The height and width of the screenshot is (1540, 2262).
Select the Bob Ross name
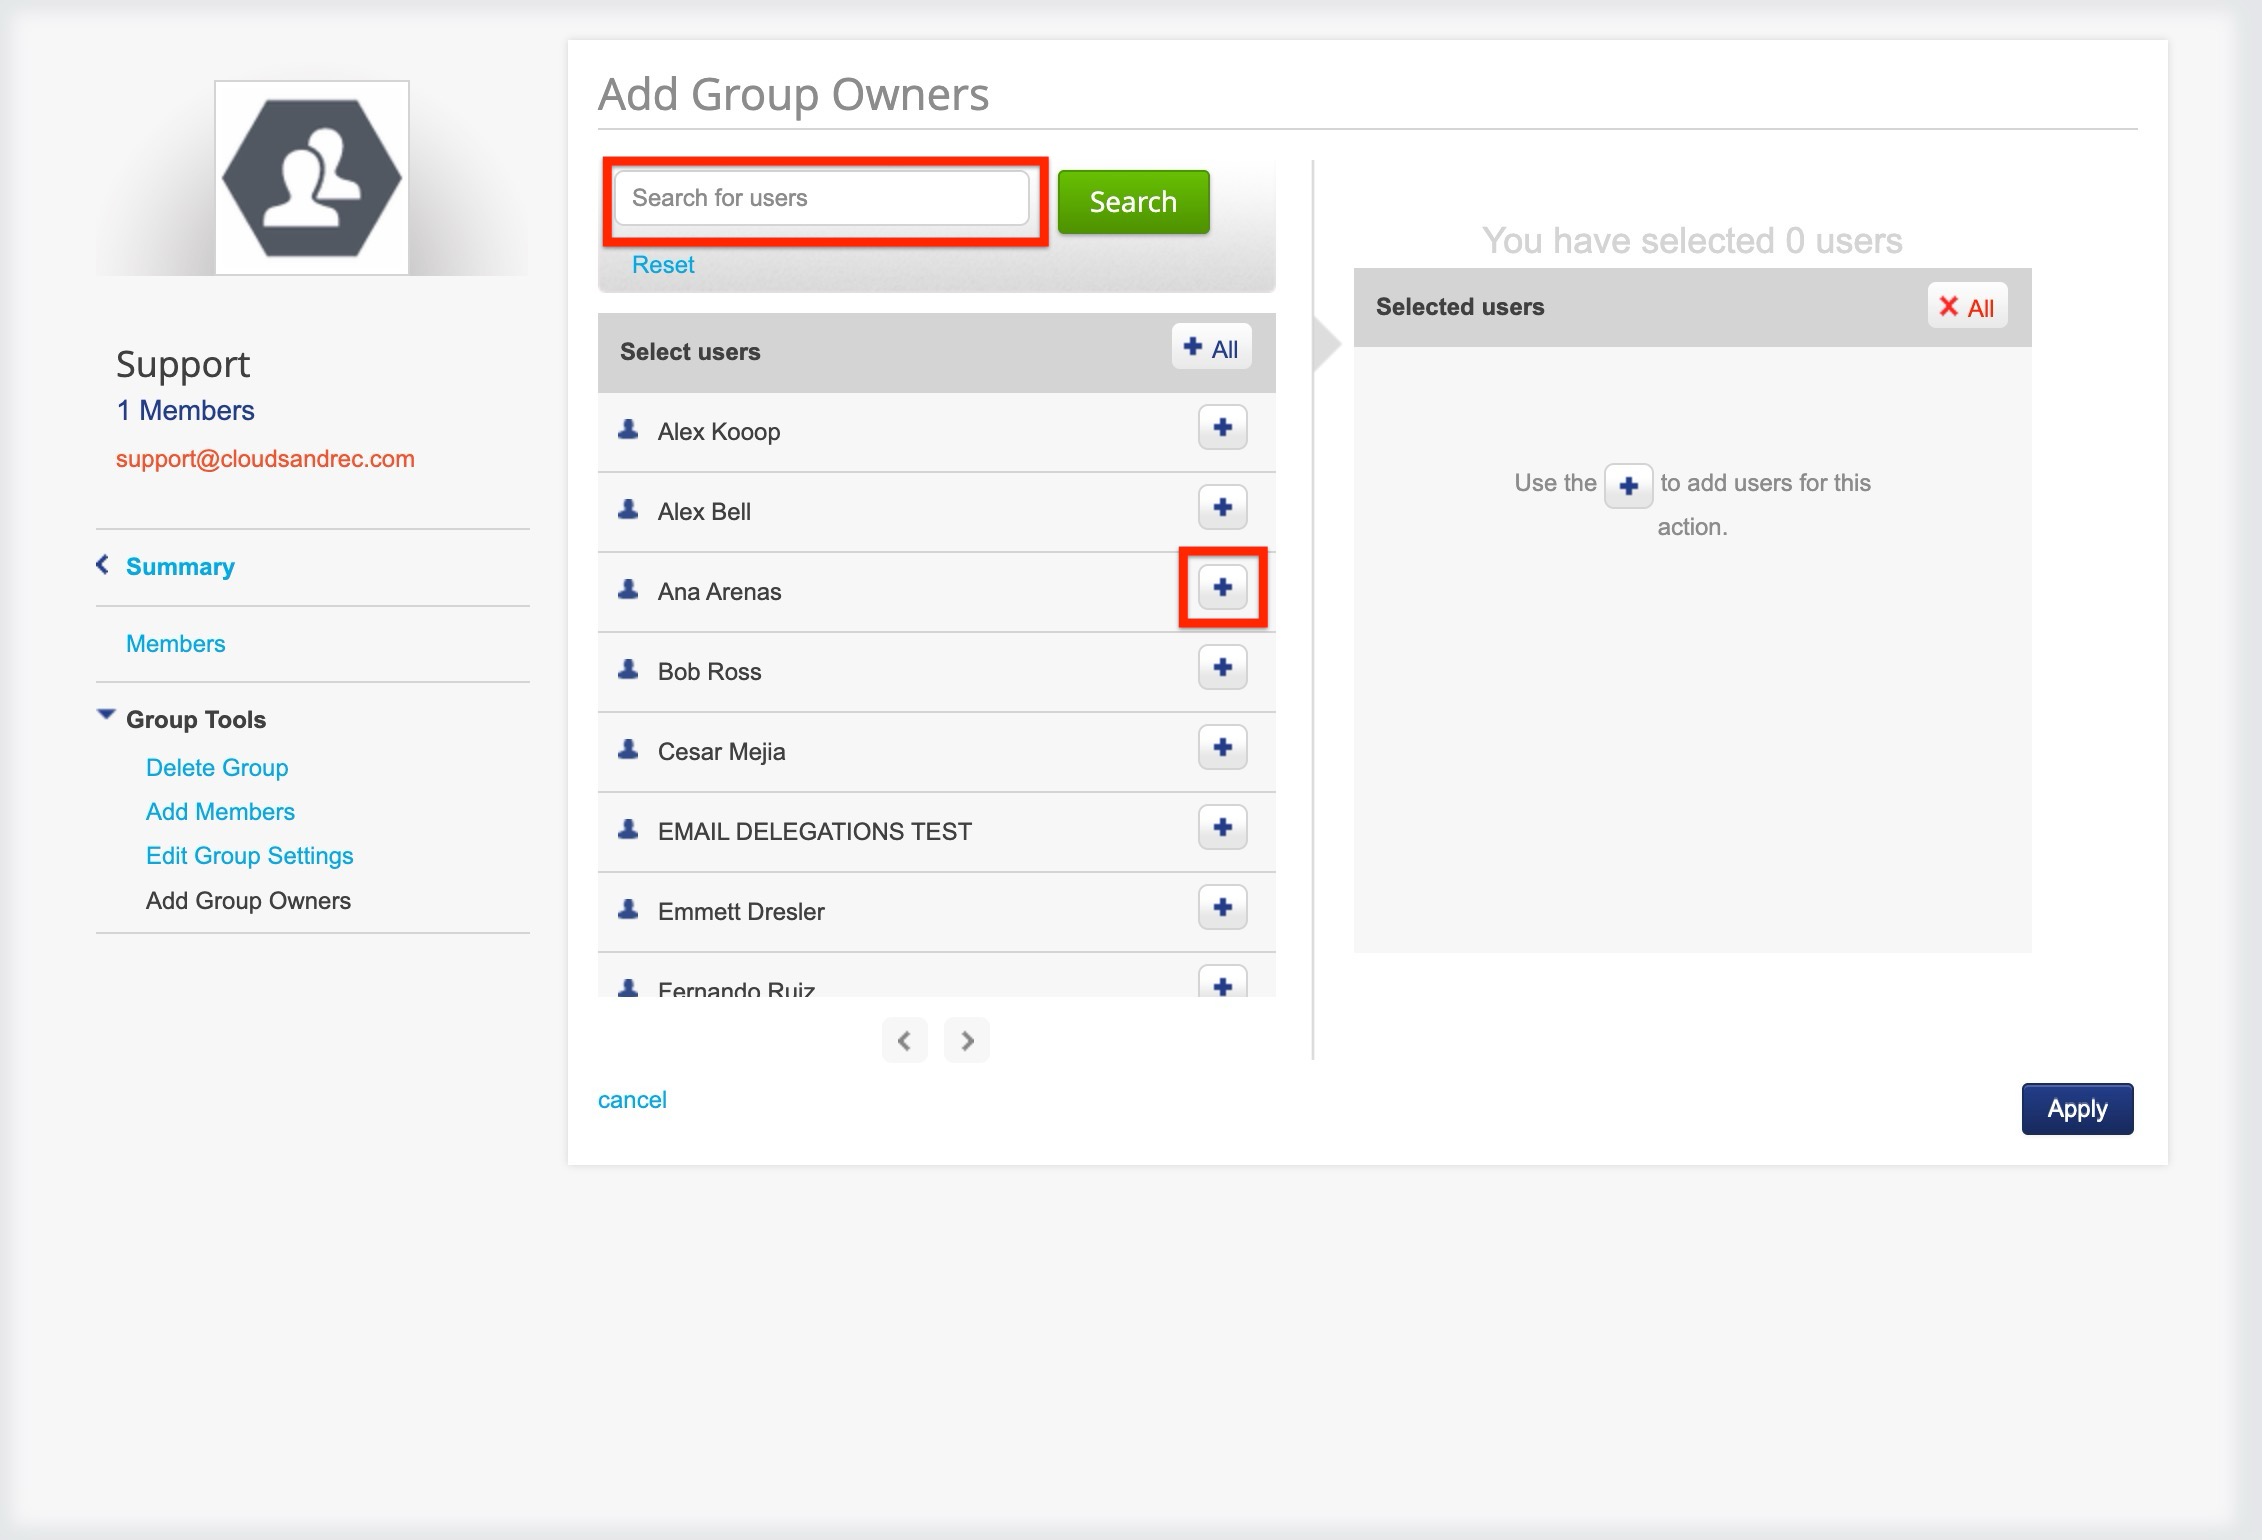(709, 672)
